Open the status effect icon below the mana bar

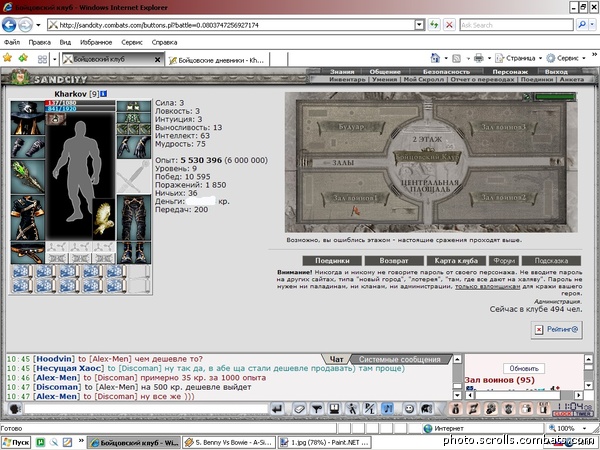point(56,119)
